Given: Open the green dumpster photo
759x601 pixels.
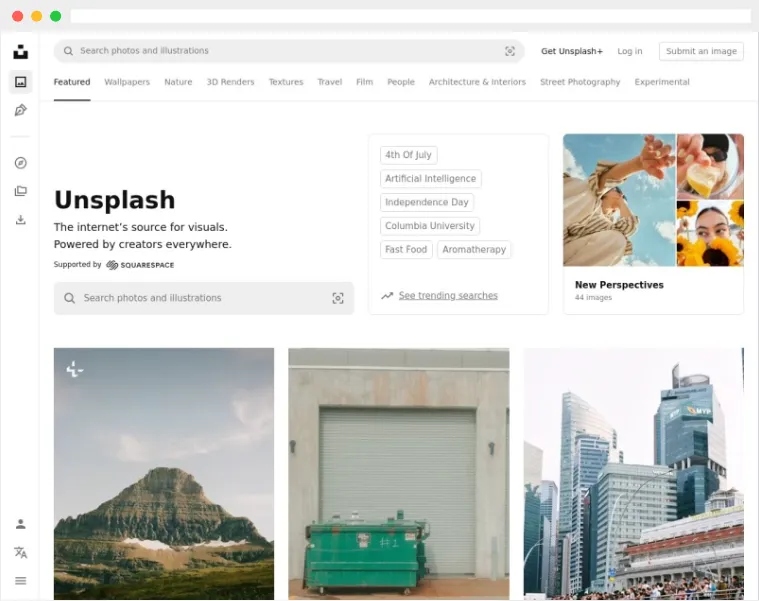Looking at the screenshot, I should click(399, 474).
